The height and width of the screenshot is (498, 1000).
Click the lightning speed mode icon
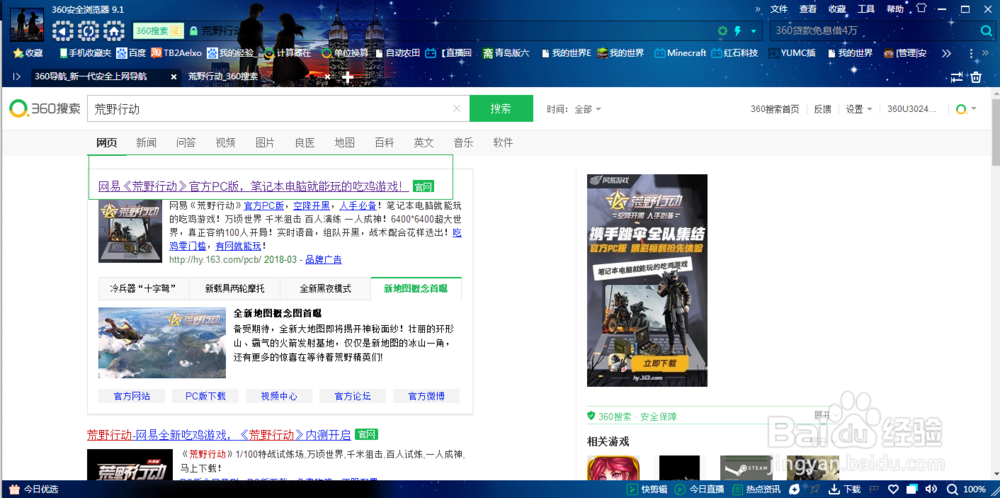pos(739,31)
